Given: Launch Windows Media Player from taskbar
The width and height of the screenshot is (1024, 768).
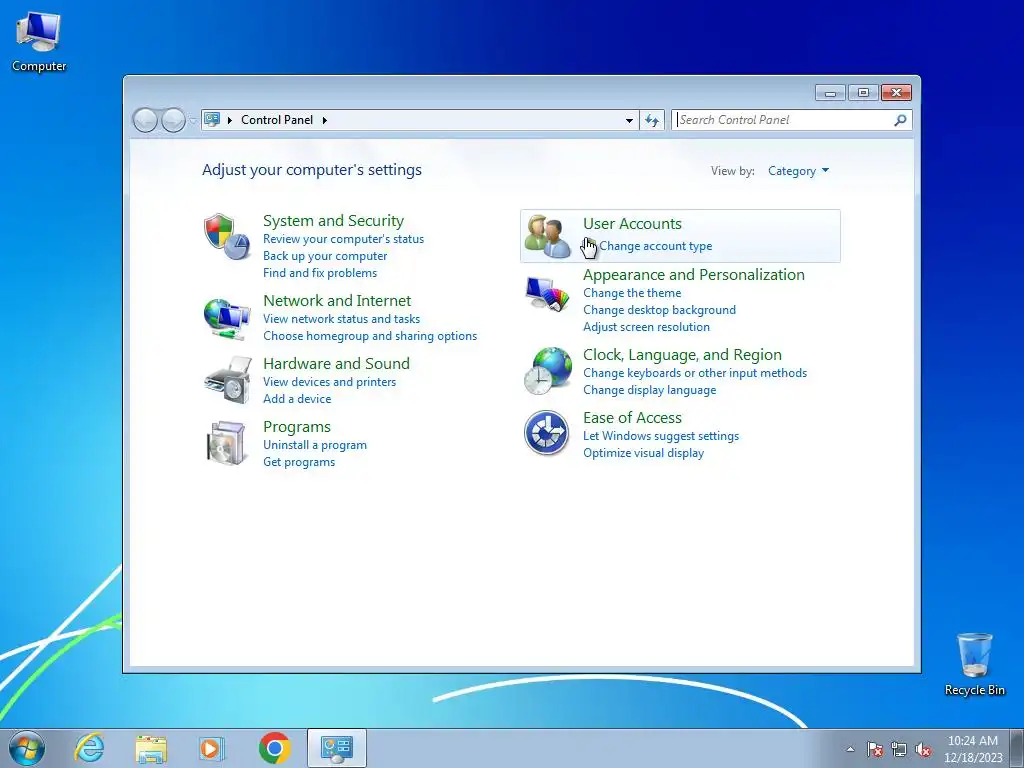Looking at the screenshot, I should [x=211, y=748].
